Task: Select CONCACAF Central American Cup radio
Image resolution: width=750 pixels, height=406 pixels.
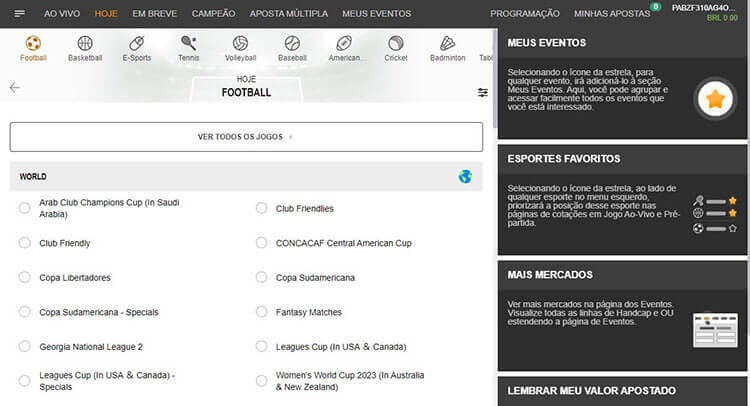Action: [x=261, y=243]
